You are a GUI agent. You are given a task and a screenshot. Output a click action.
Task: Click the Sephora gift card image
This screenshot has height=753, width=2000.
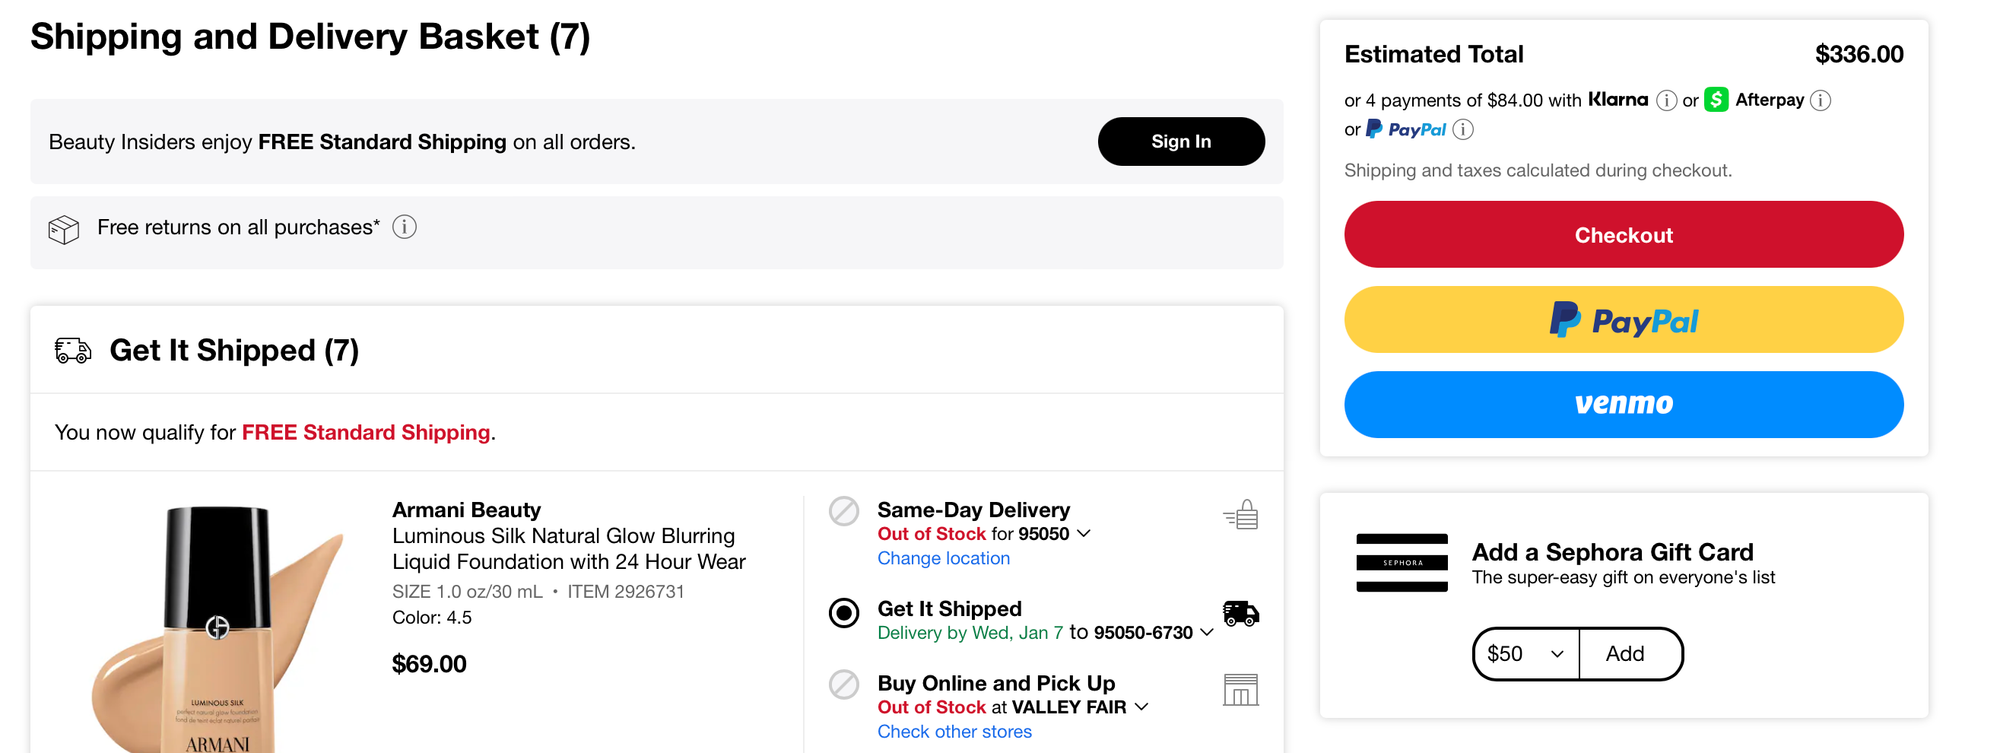[1402, 563]
